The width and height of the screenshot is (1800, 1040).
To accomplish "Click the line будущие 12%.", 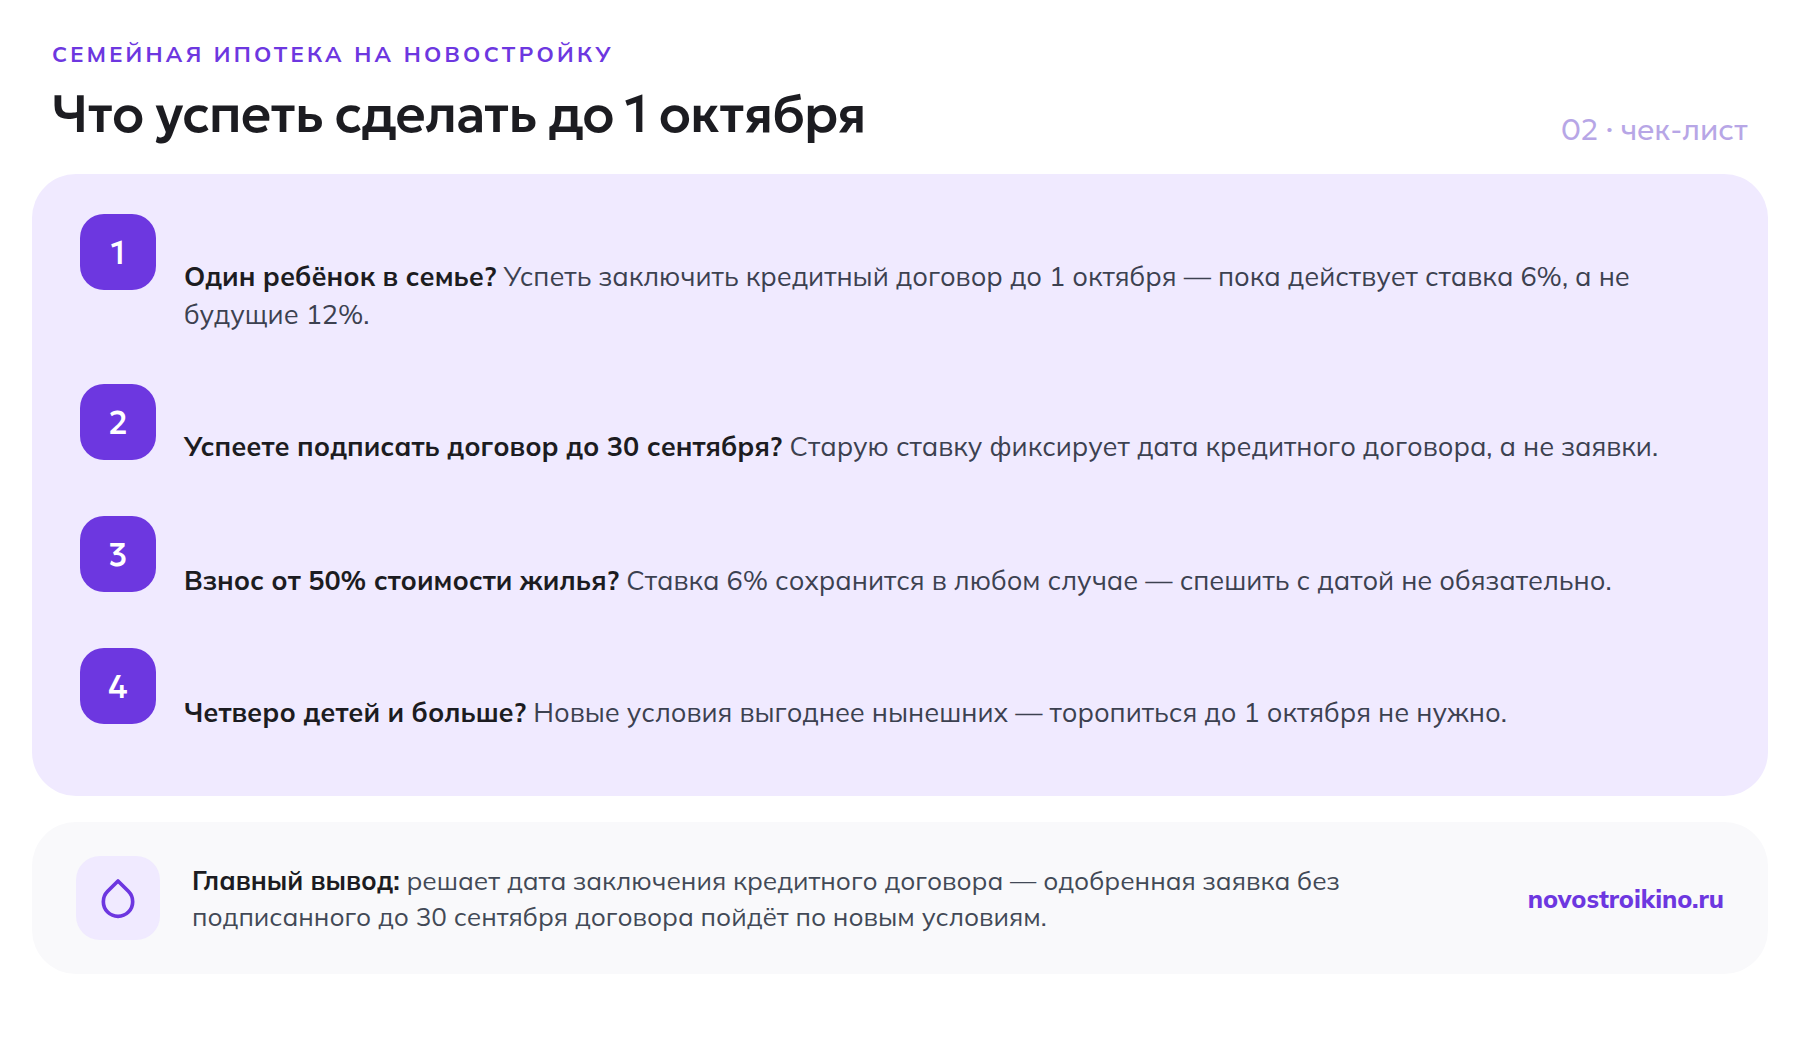I will point(277,315).
